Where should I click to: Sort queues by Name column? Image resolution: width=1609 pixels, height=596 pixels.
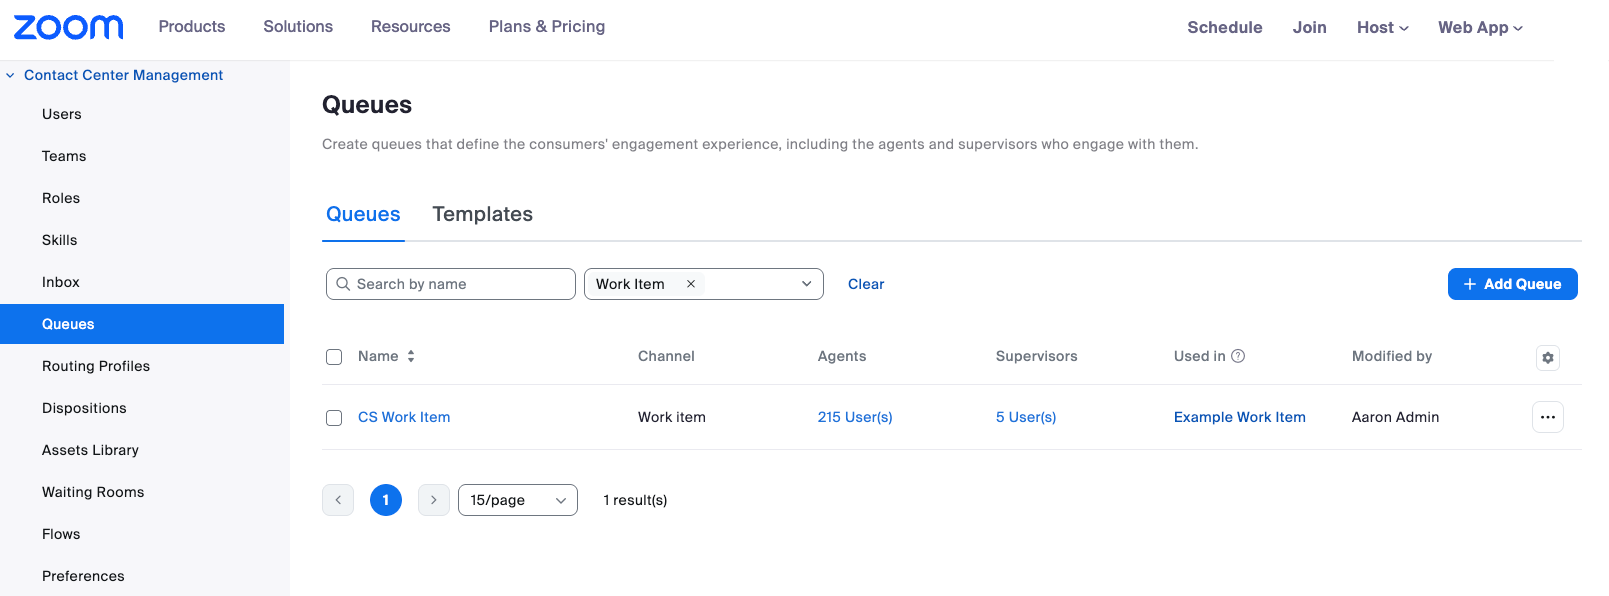pyautogui.click(x=410, y=356)
